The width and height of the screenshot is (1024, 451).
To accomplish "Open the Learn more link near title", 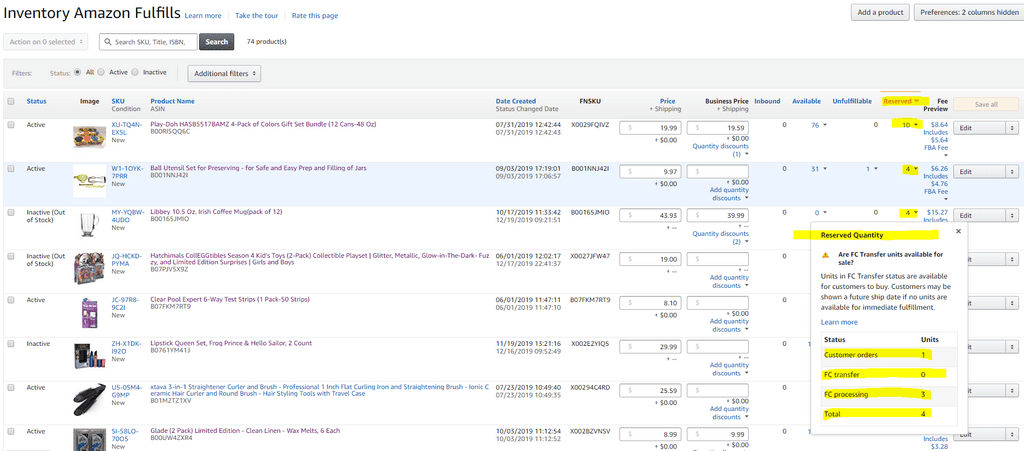I will 203,16.
